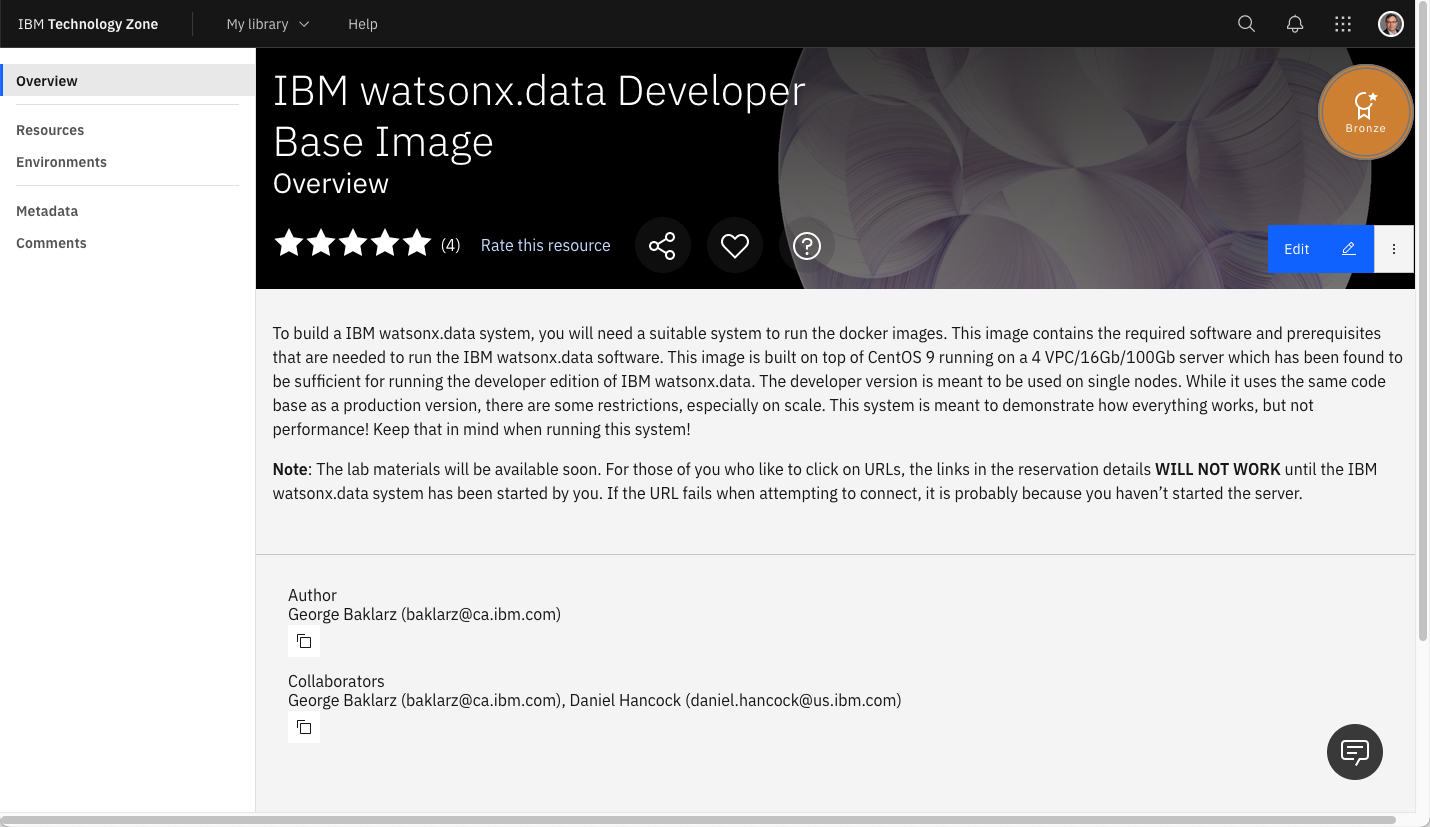
Task: Click the first rating star
Action: (289, 243)
